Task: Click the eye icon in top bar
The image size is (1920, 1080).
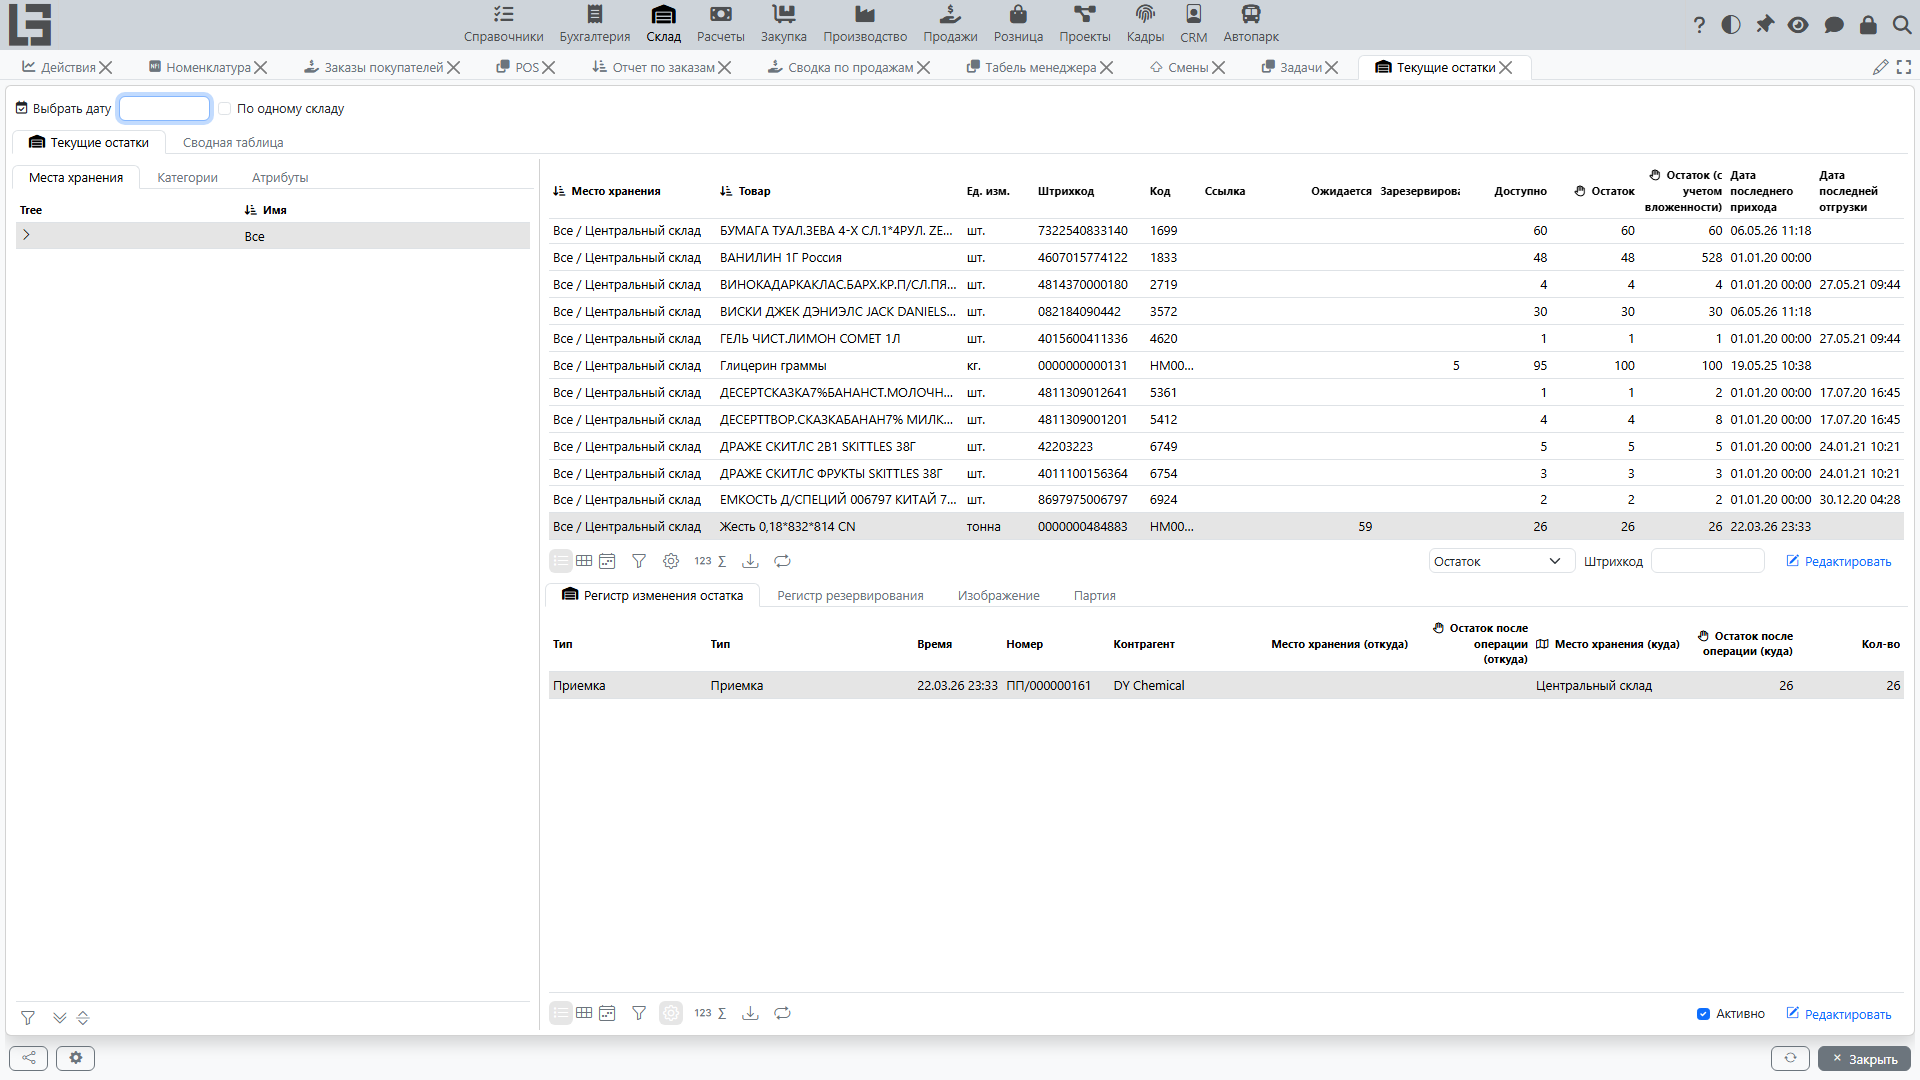Action: click(x=1798, y=25)
